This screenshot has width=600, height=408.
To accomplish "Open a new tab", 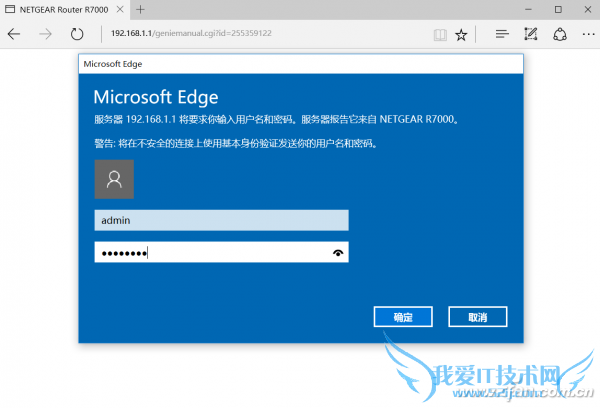I will 140,10.
